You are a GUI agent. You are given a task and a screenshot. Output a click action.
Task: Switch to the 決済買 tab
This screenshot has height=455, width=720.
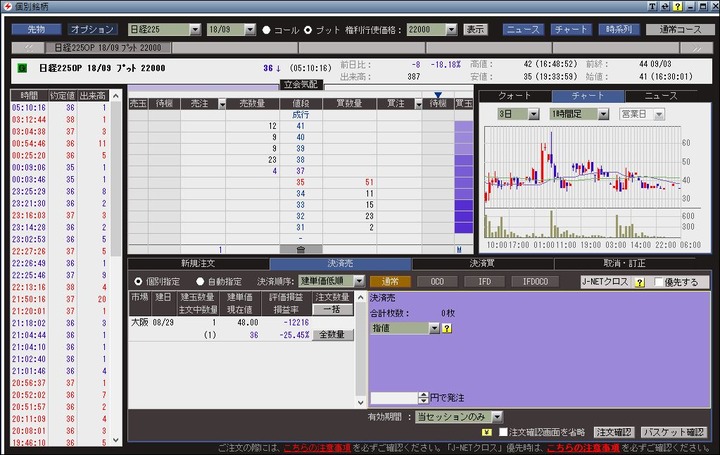coord(483,264)
